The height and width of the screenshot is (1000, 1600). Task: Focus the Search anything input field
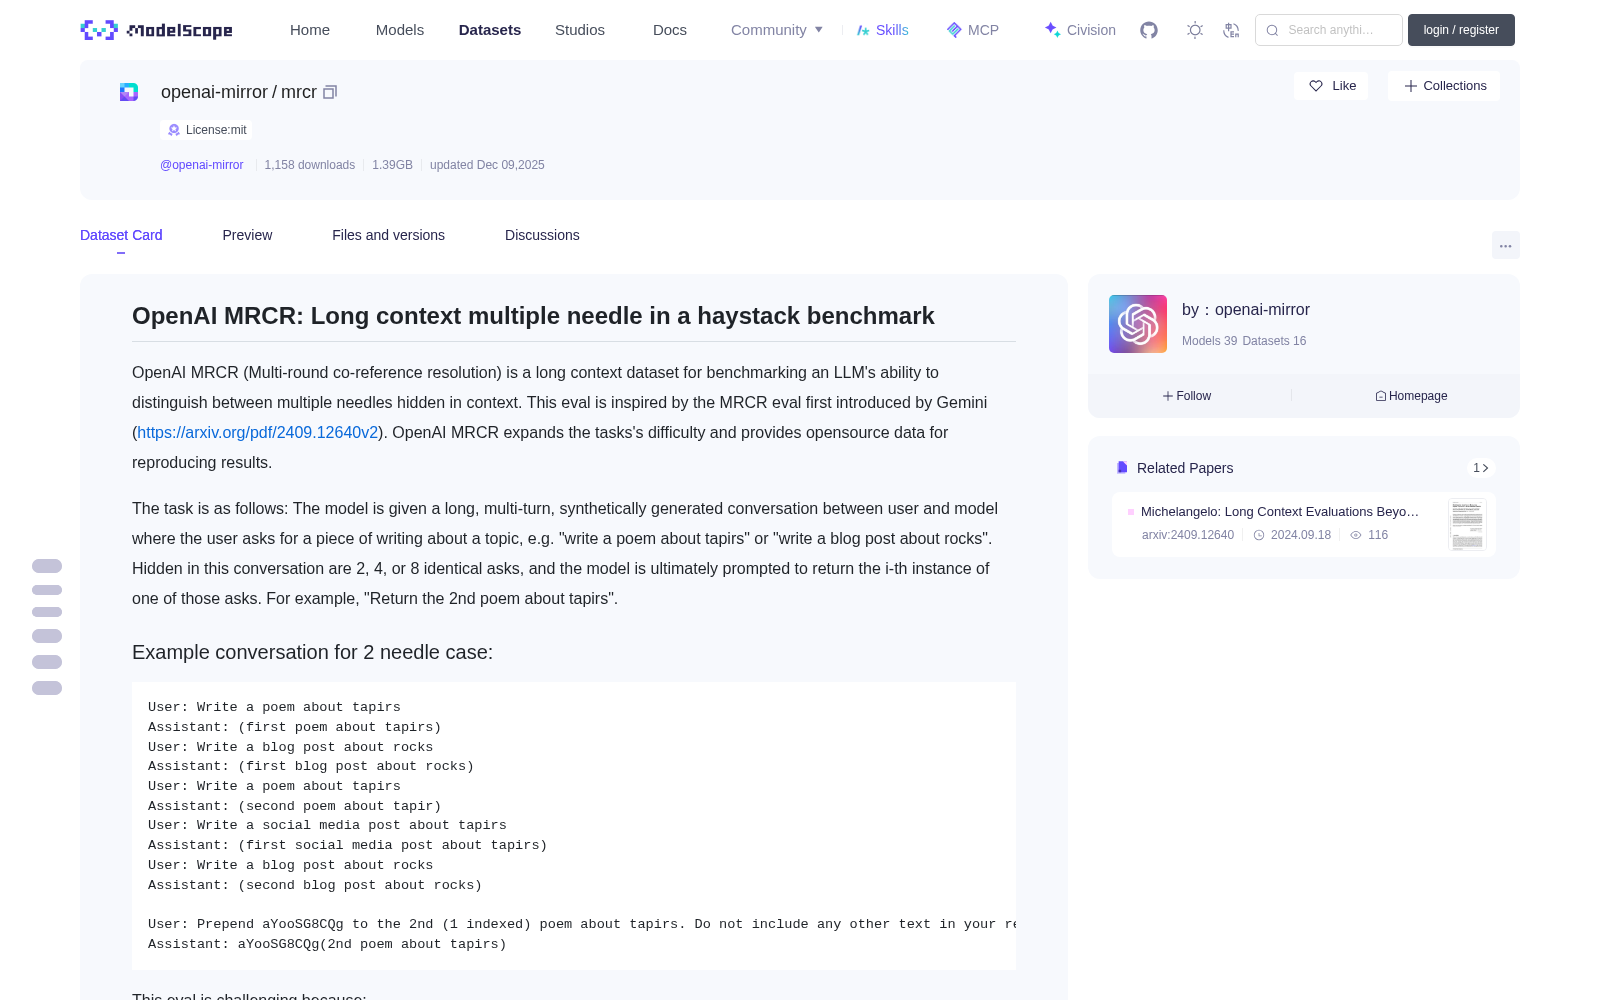pos(1329,30)
